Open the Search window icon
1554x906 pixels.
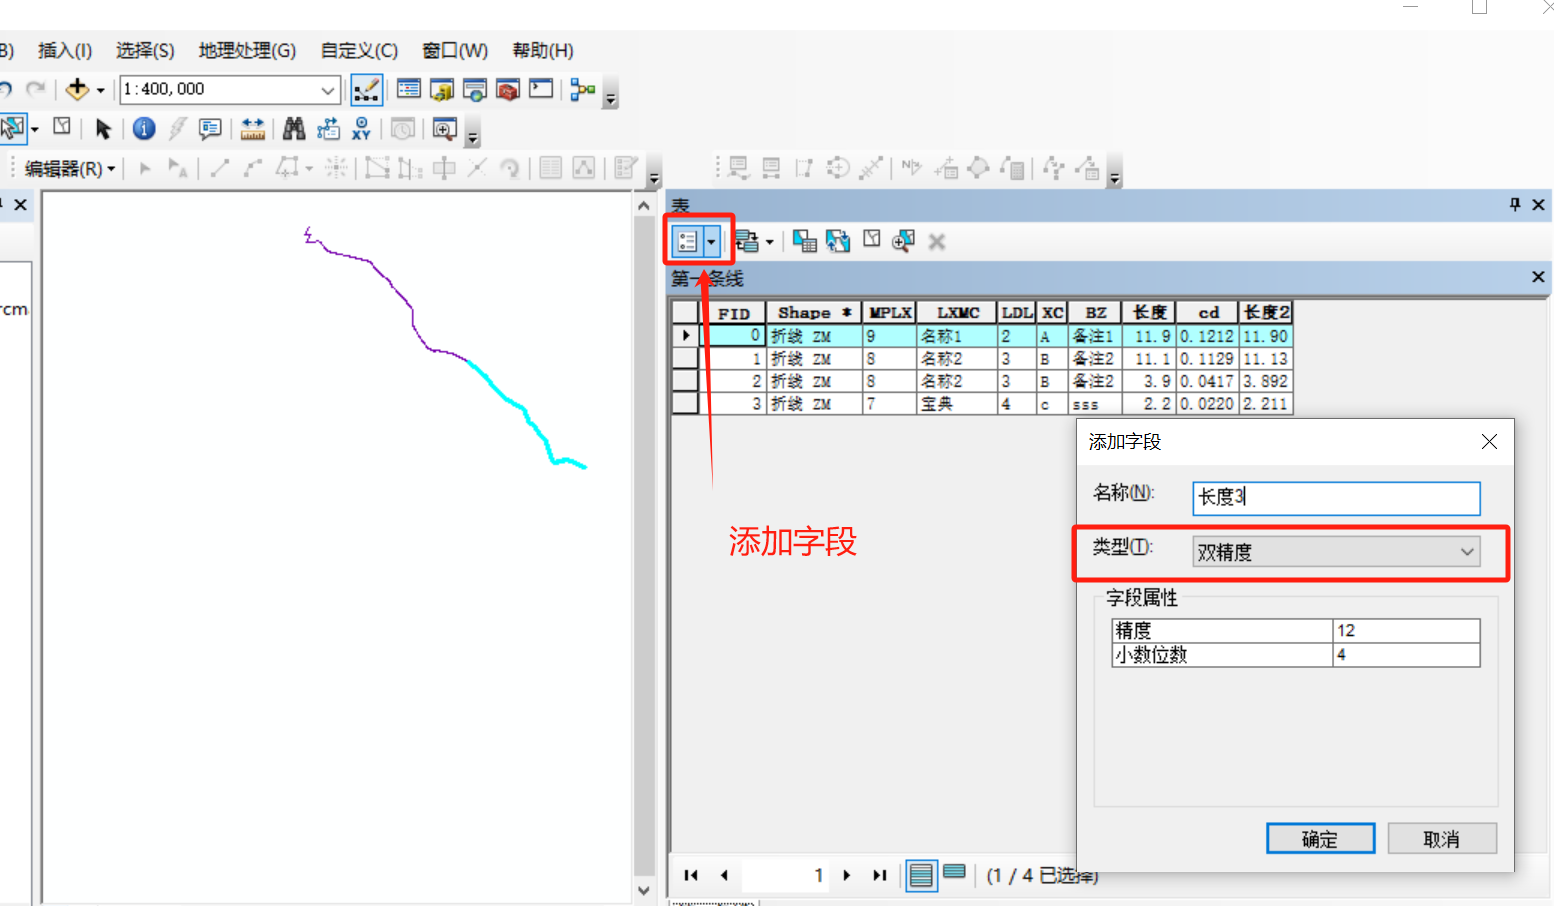[475, 89]
